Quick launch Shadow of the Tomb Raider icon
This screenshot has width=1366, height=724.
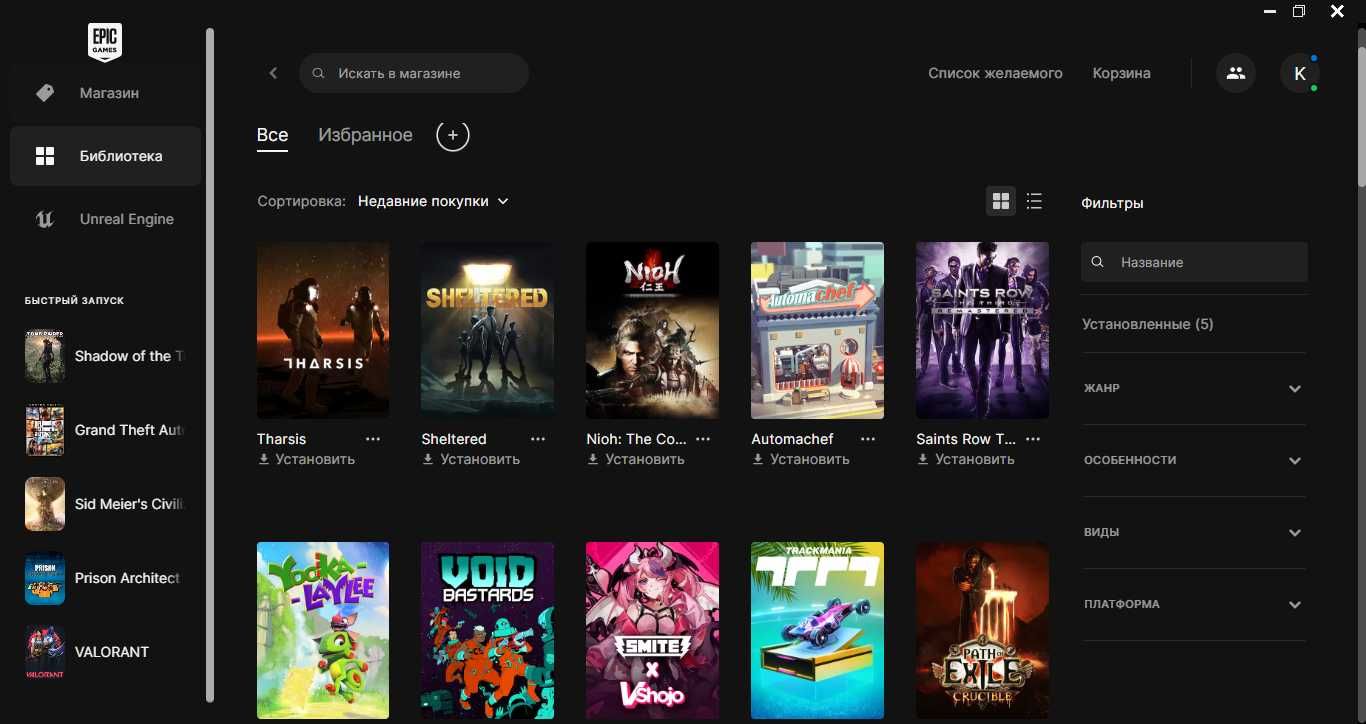[x=45, y=356]
